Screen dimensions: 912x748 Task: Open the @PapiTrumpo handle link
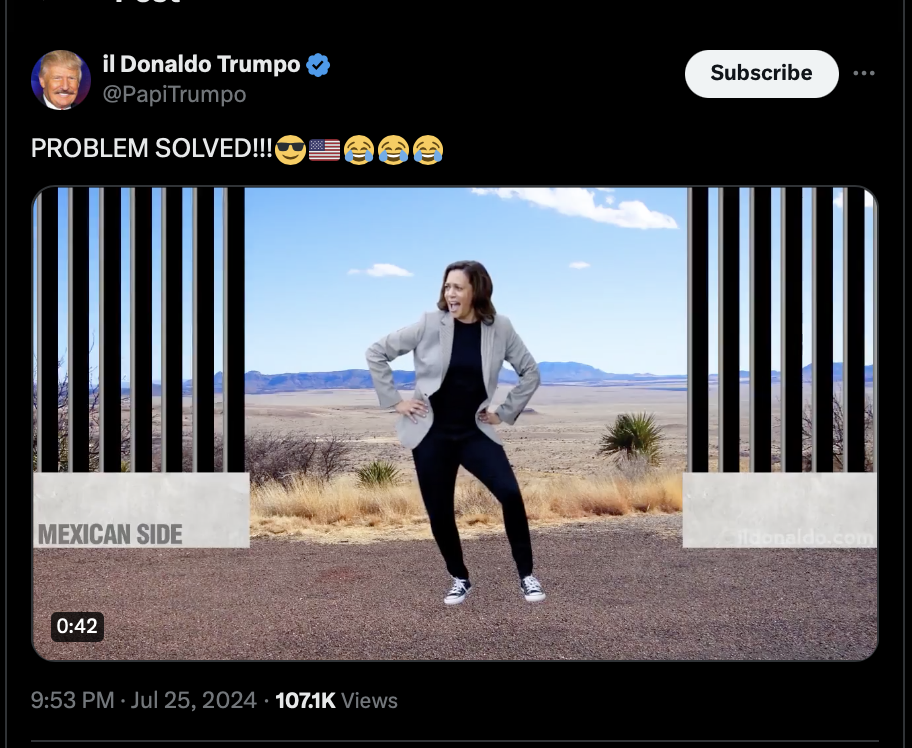174,94
